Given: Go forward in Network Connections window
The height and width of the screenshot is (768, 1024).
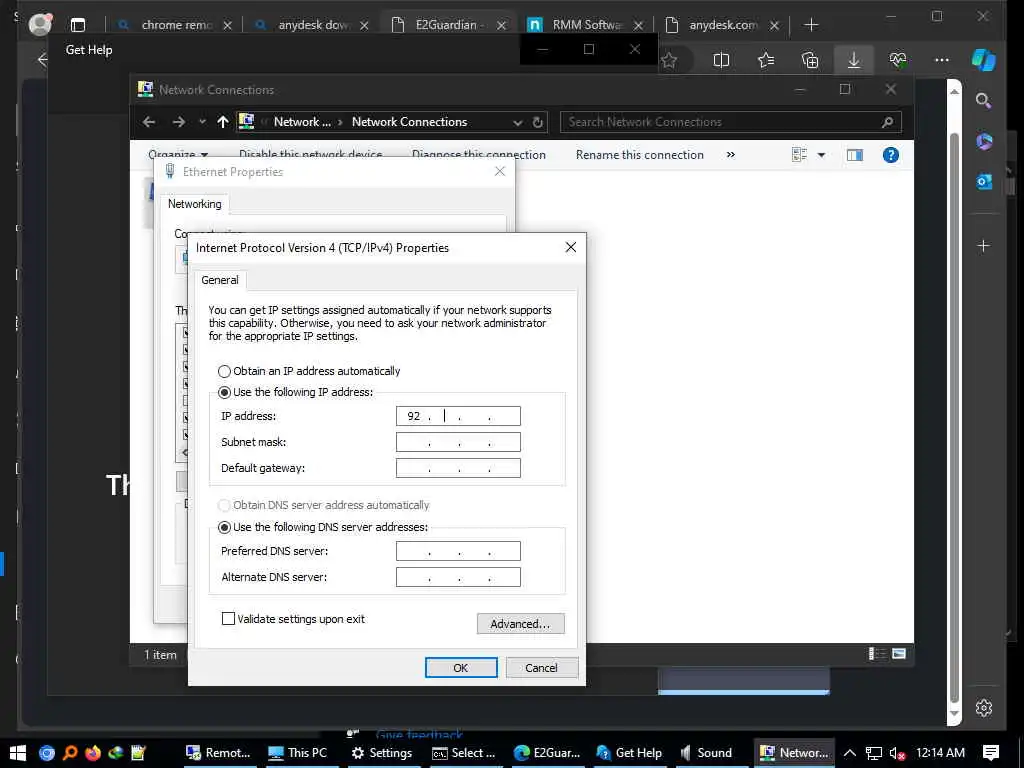Looking at the screenshot, I should (x=178, y=122).
